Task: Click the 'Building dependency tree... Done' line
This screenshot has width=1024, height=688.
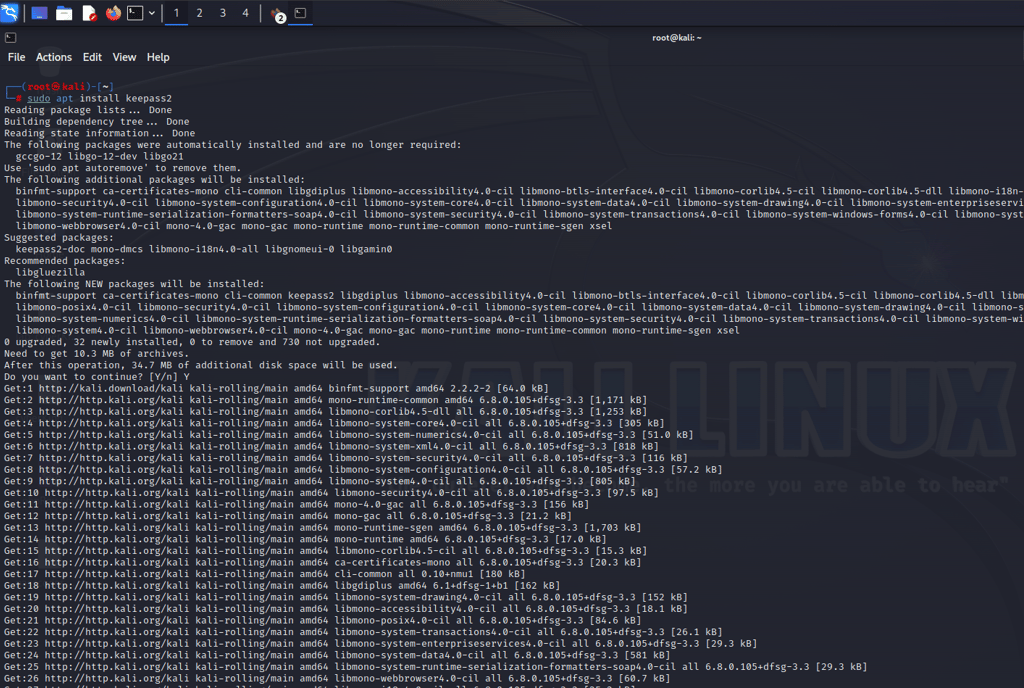Action: tap(97, 122)
